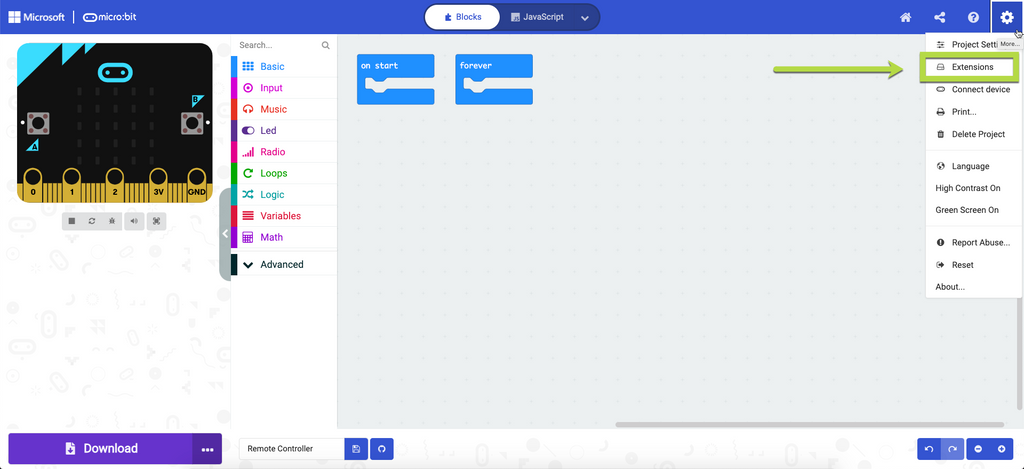Undo the last change

[x=929, y=449]
